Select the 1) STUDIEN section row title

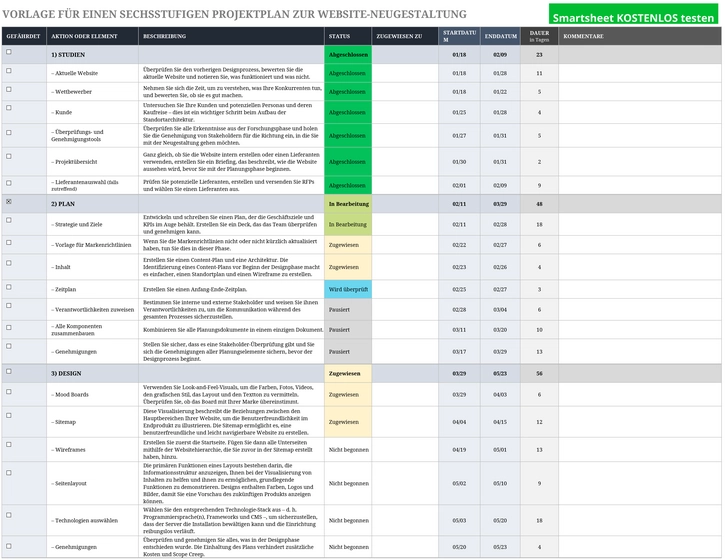(x=92, y=55)
